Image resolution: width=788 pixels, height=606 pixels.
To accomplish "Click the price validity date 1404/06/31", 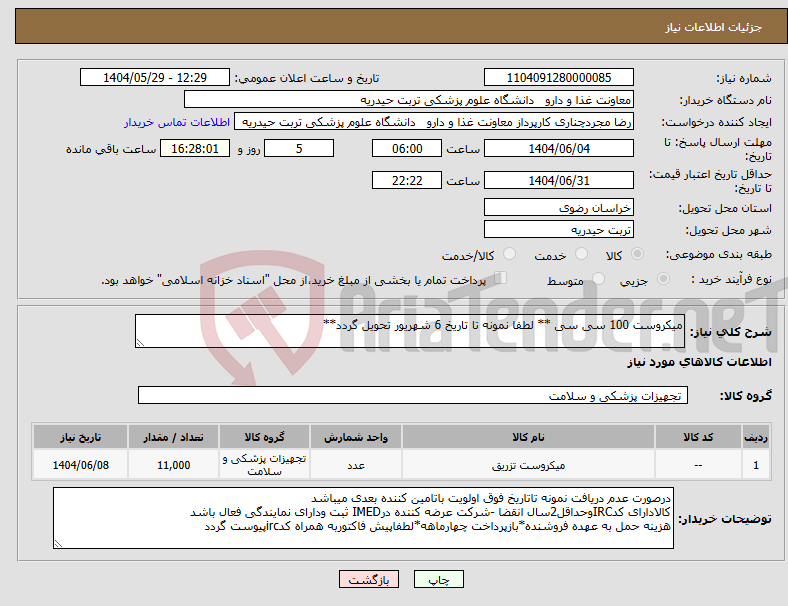I will tap(559, 180).
